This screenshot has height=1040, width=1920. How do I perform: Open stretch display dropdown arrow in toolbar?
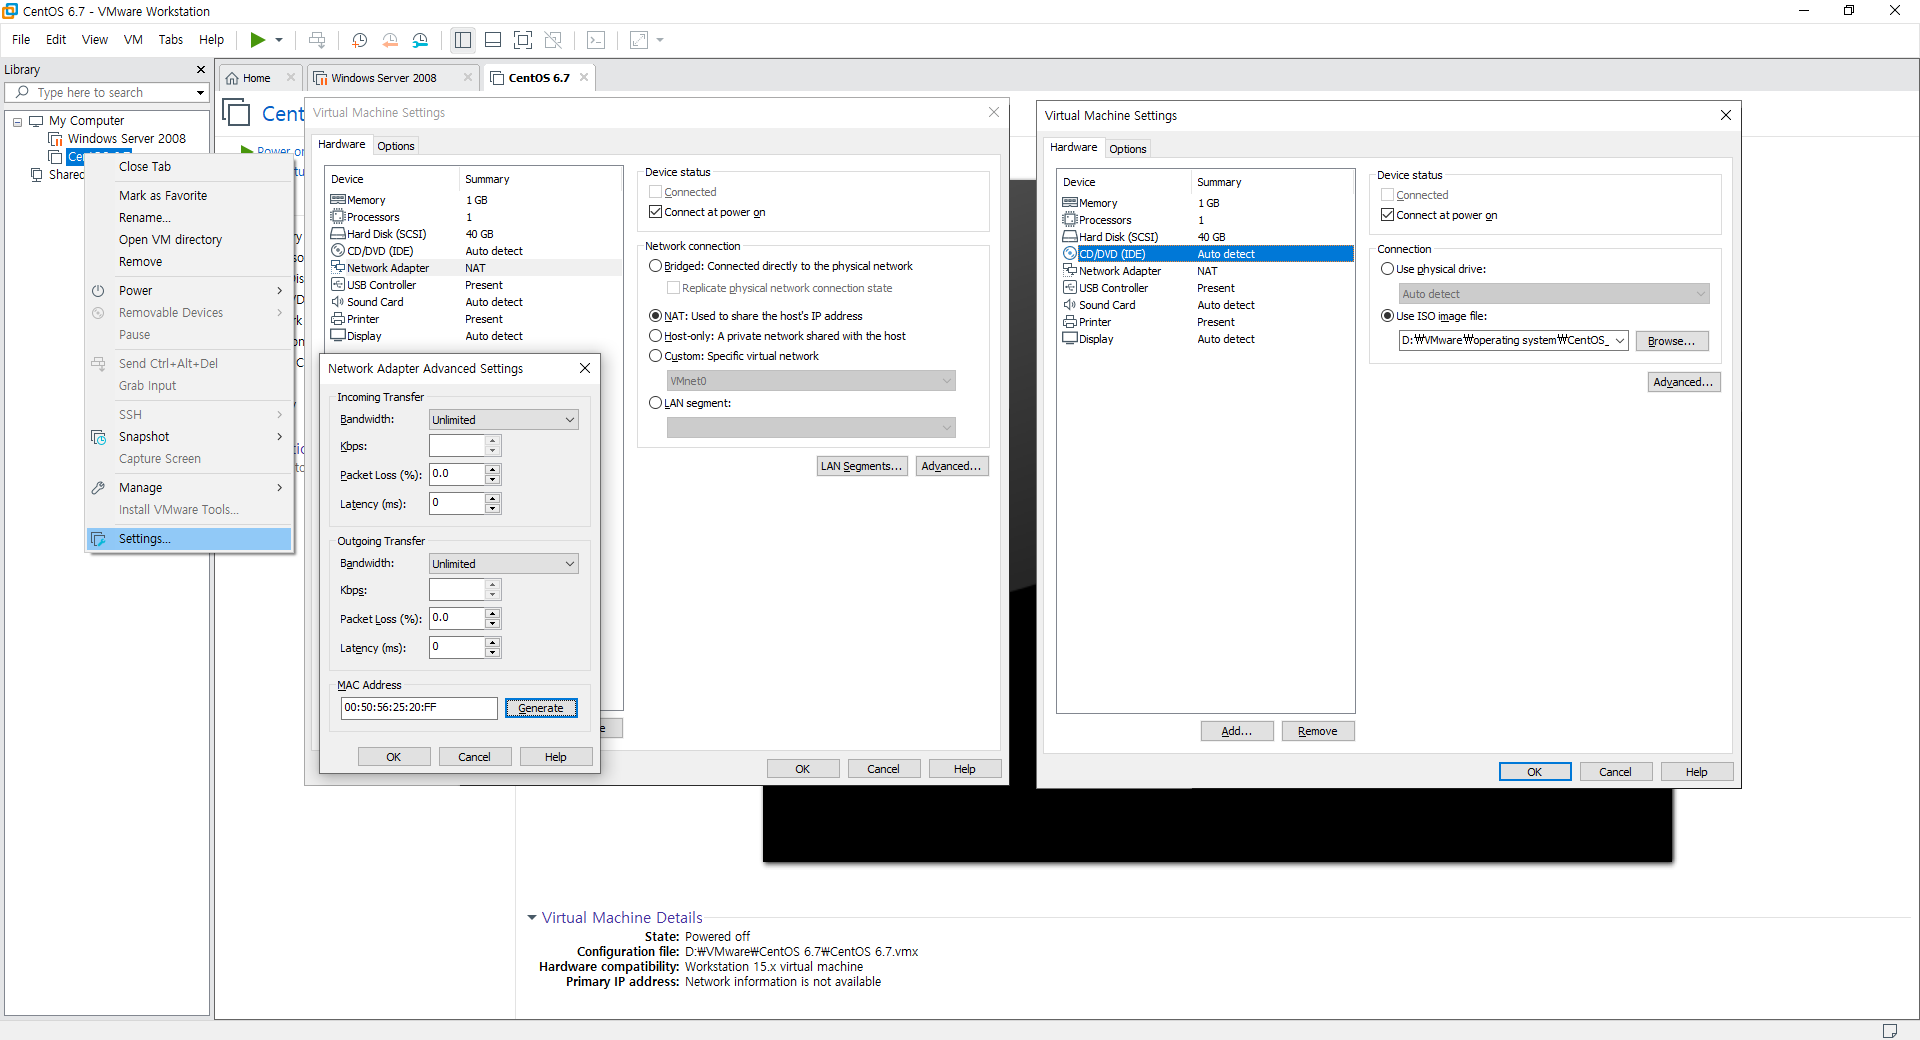(x=660, y=40)
